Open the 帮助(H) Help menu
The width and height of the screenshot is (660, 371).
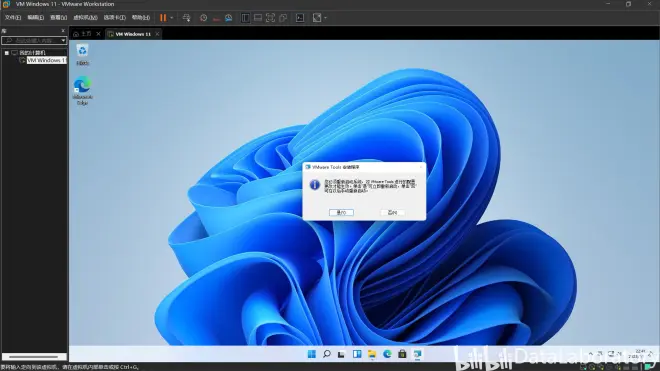point(141,18)
